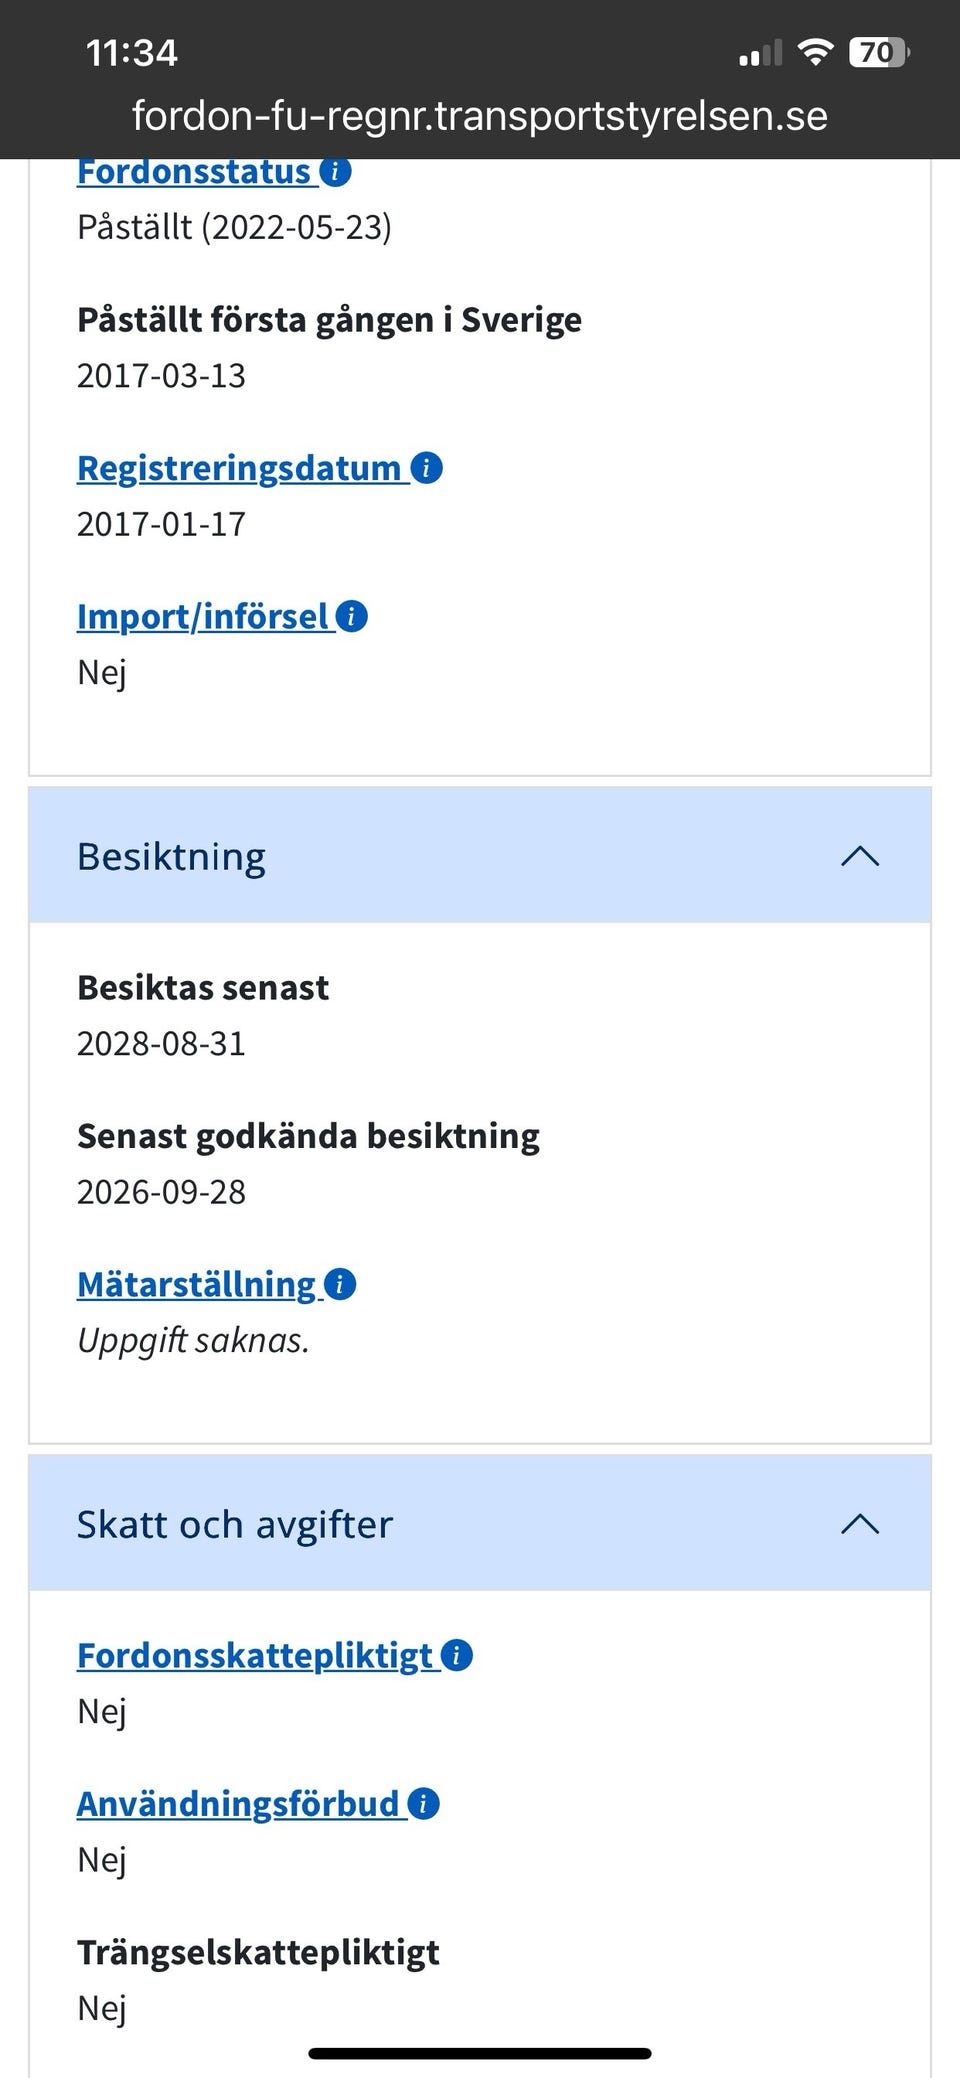Open the Registreringsdatum link
Screen dimensions: 960x2078
pyautogui.click(x=239, y=468)
